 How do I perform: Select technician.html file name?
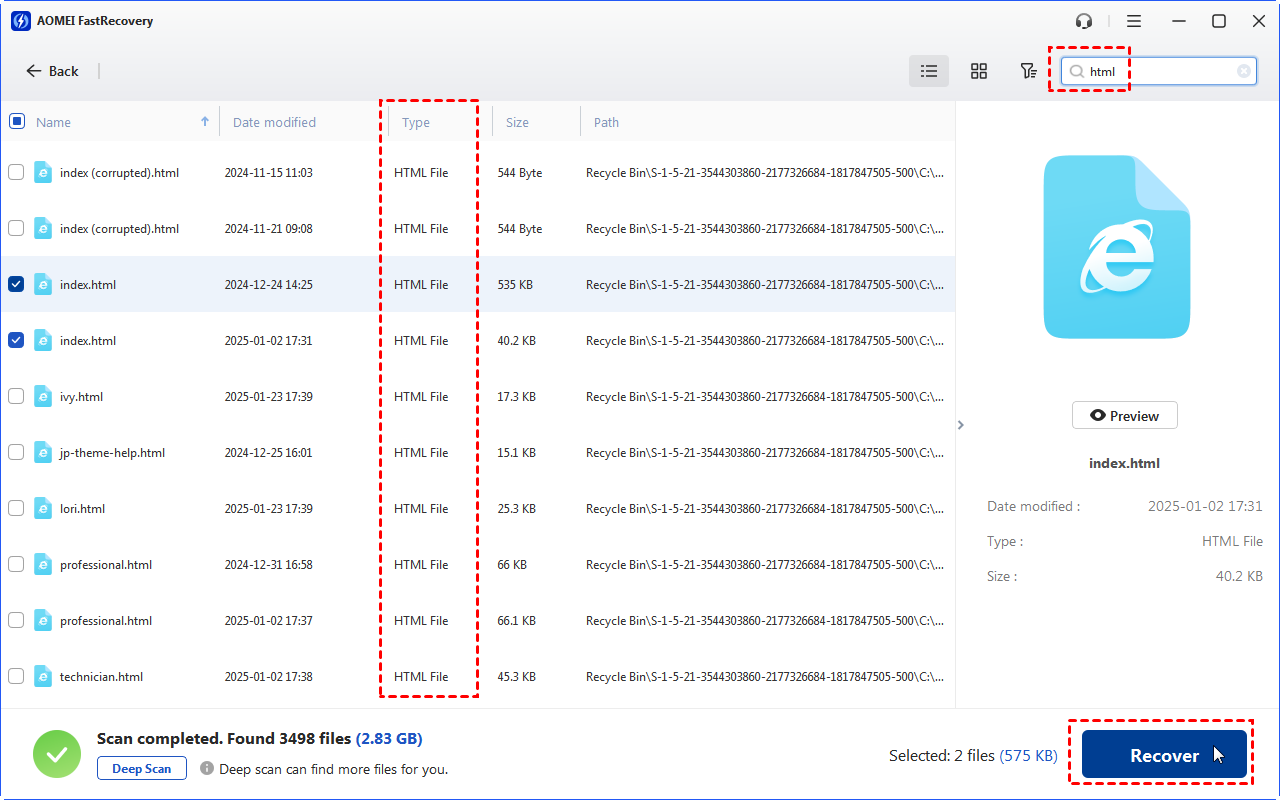101,677
